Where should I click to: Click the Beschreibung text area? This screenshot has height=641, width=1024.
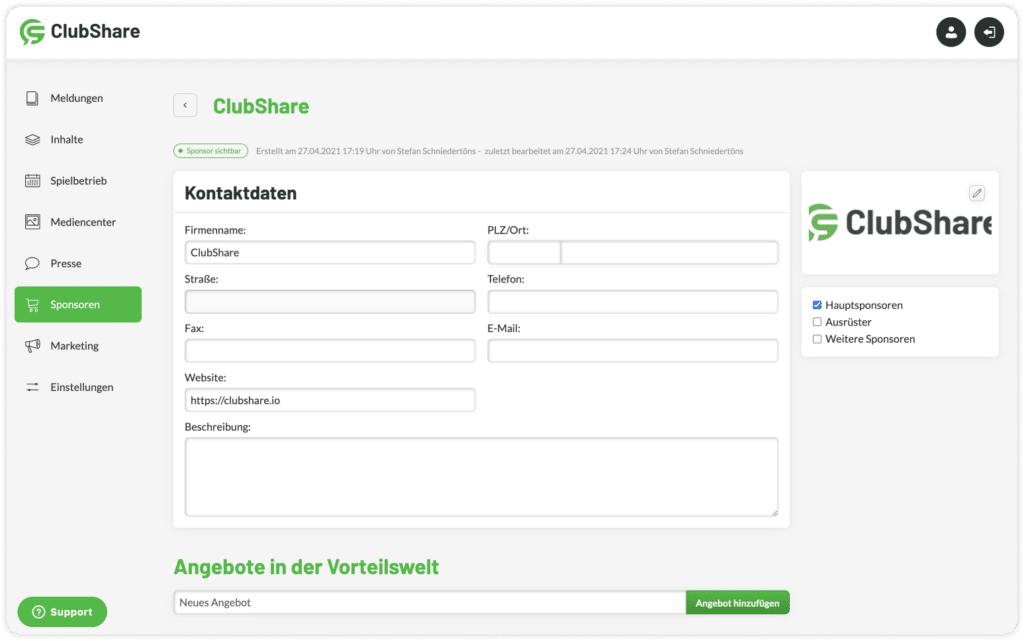481,477
